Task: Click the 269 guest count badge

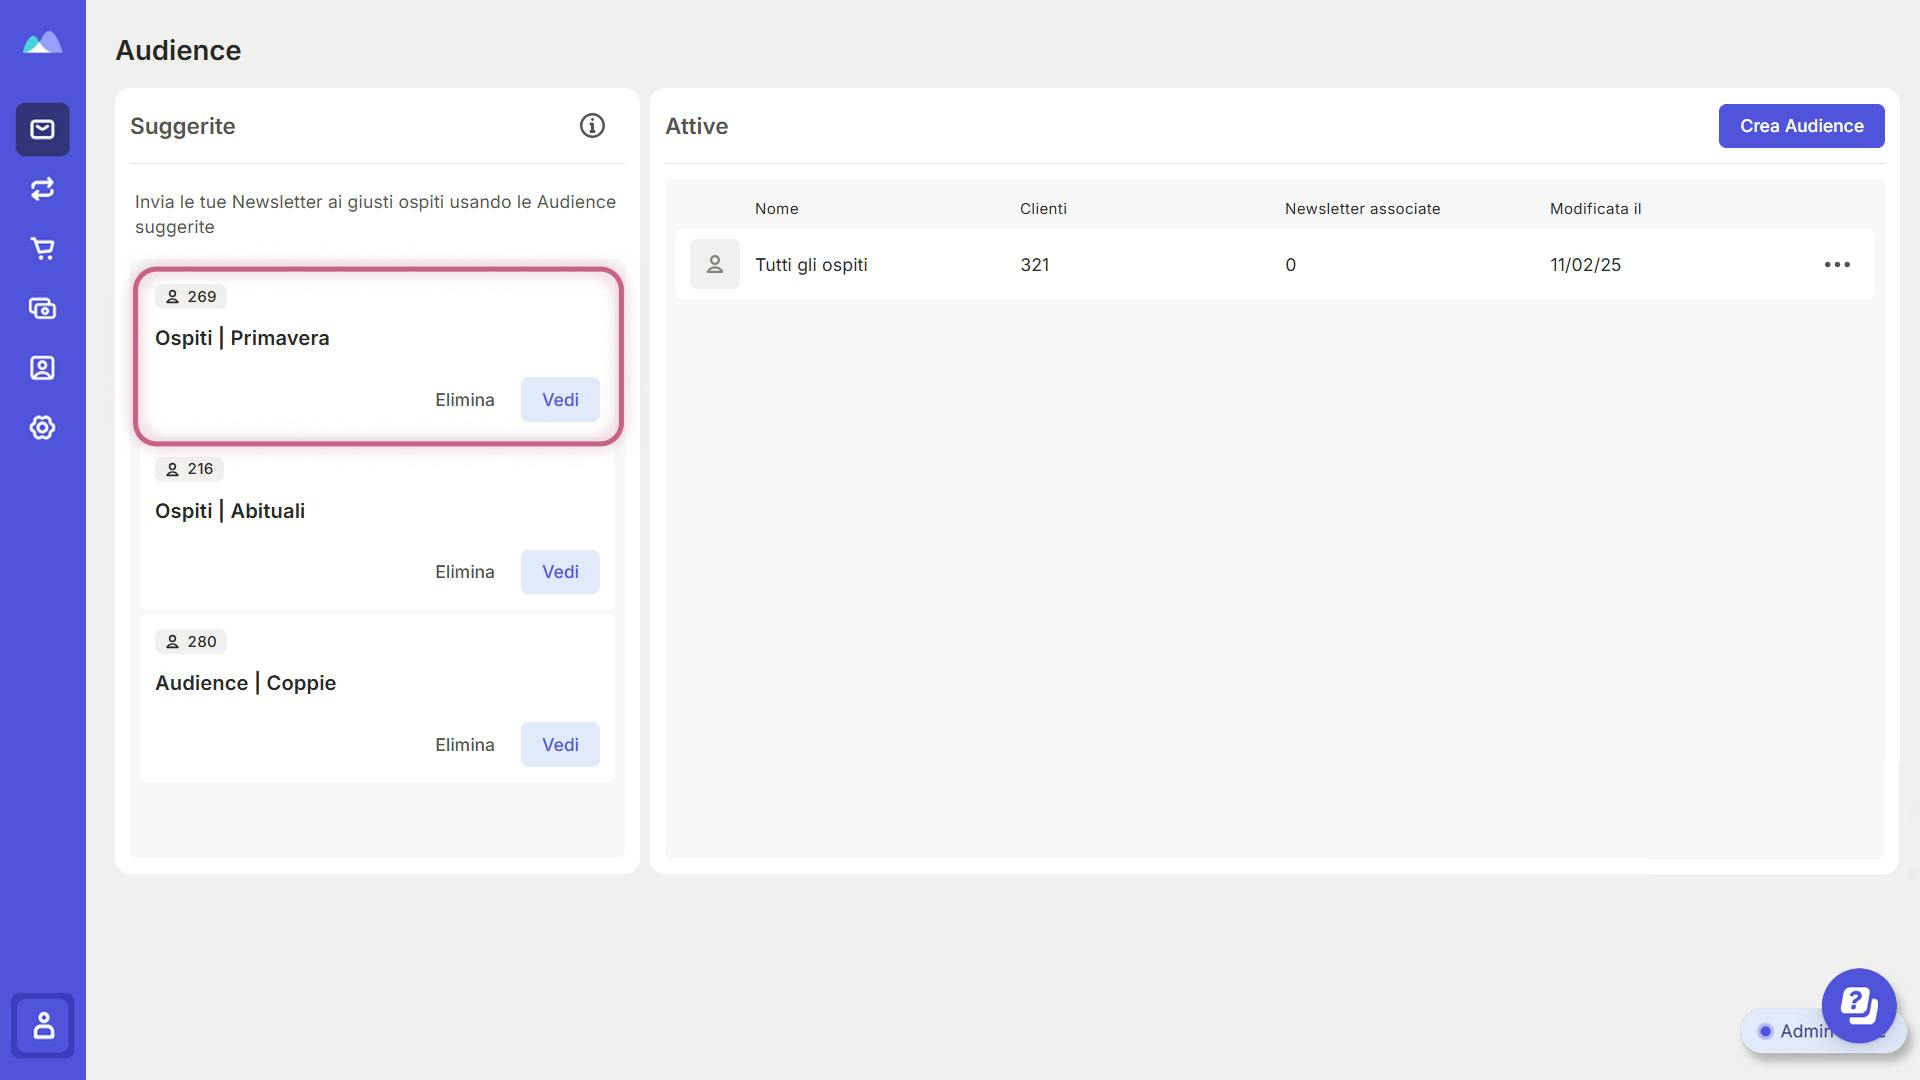Action: pos(191,297)
